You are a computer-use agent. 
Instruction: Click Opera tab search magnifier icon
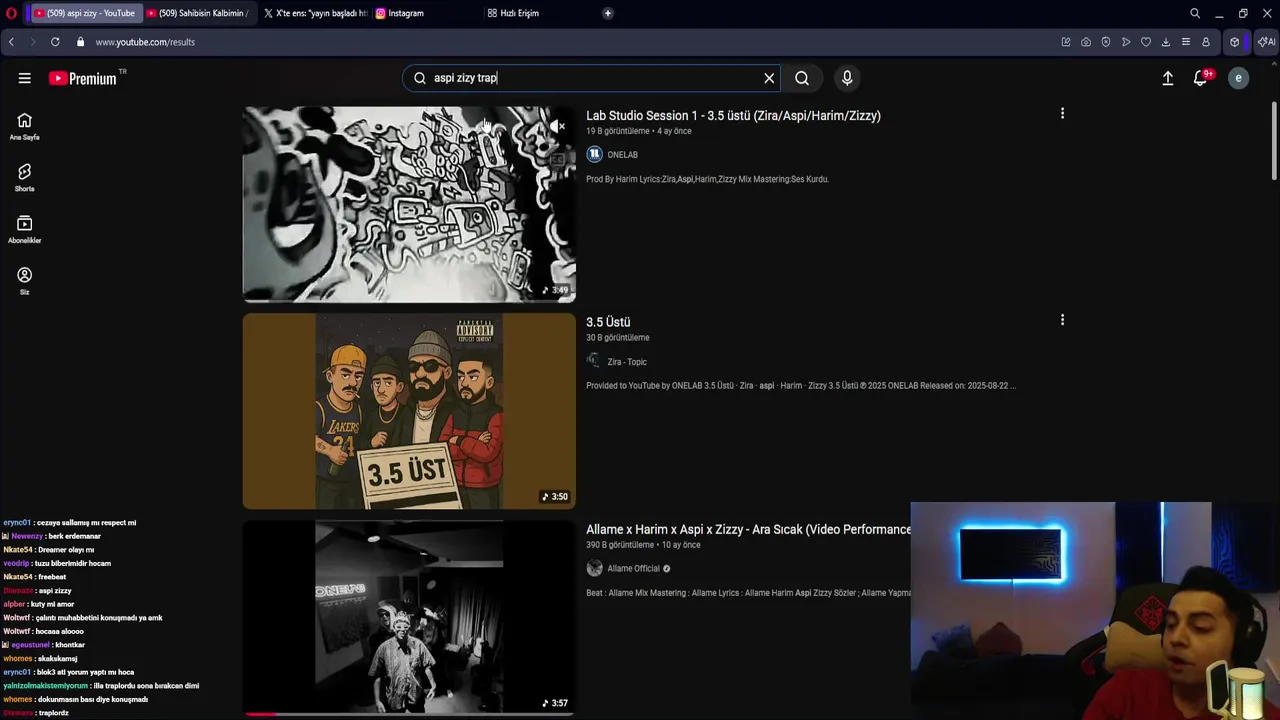click(x=1195, y=13)
